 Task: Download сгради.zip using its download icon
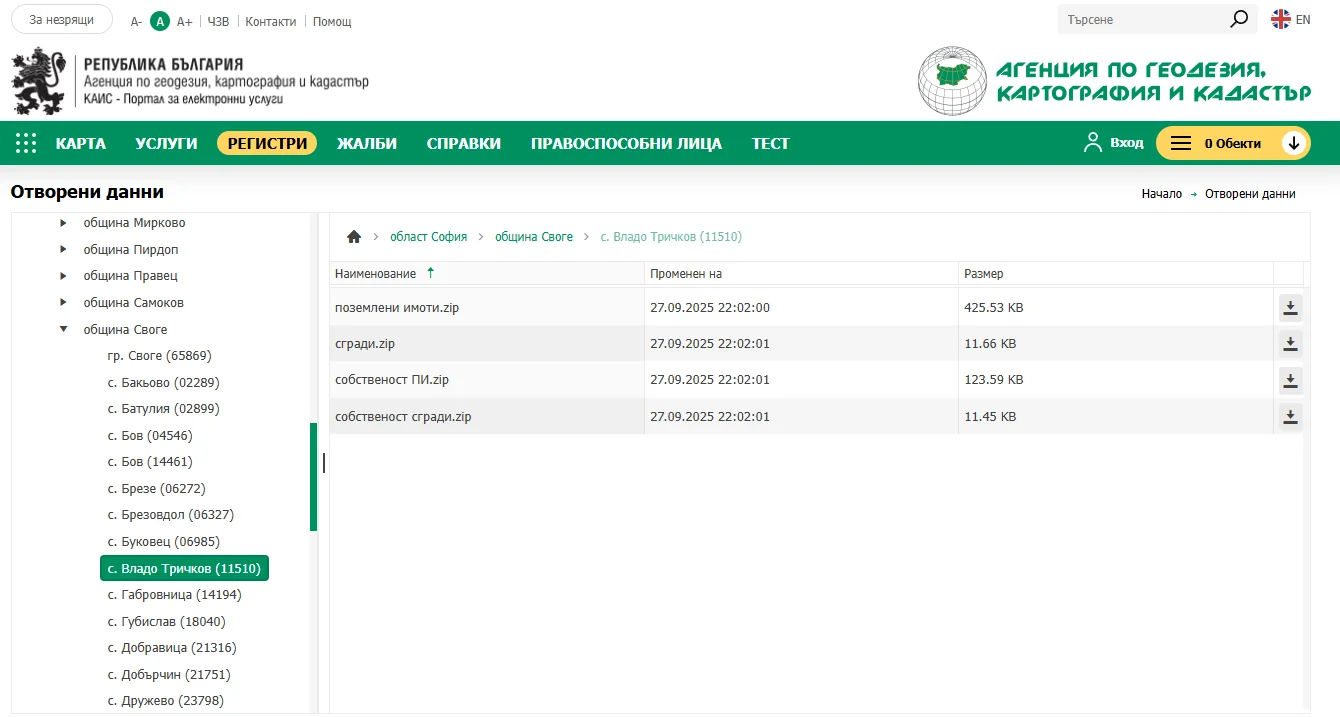point(1290,344)
